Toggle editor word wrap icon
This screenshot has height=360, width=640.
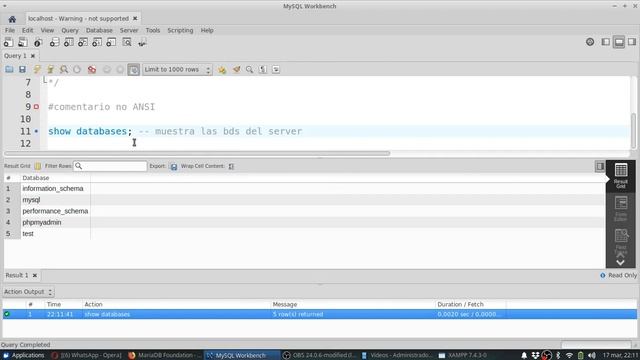[x=276, y=69]
